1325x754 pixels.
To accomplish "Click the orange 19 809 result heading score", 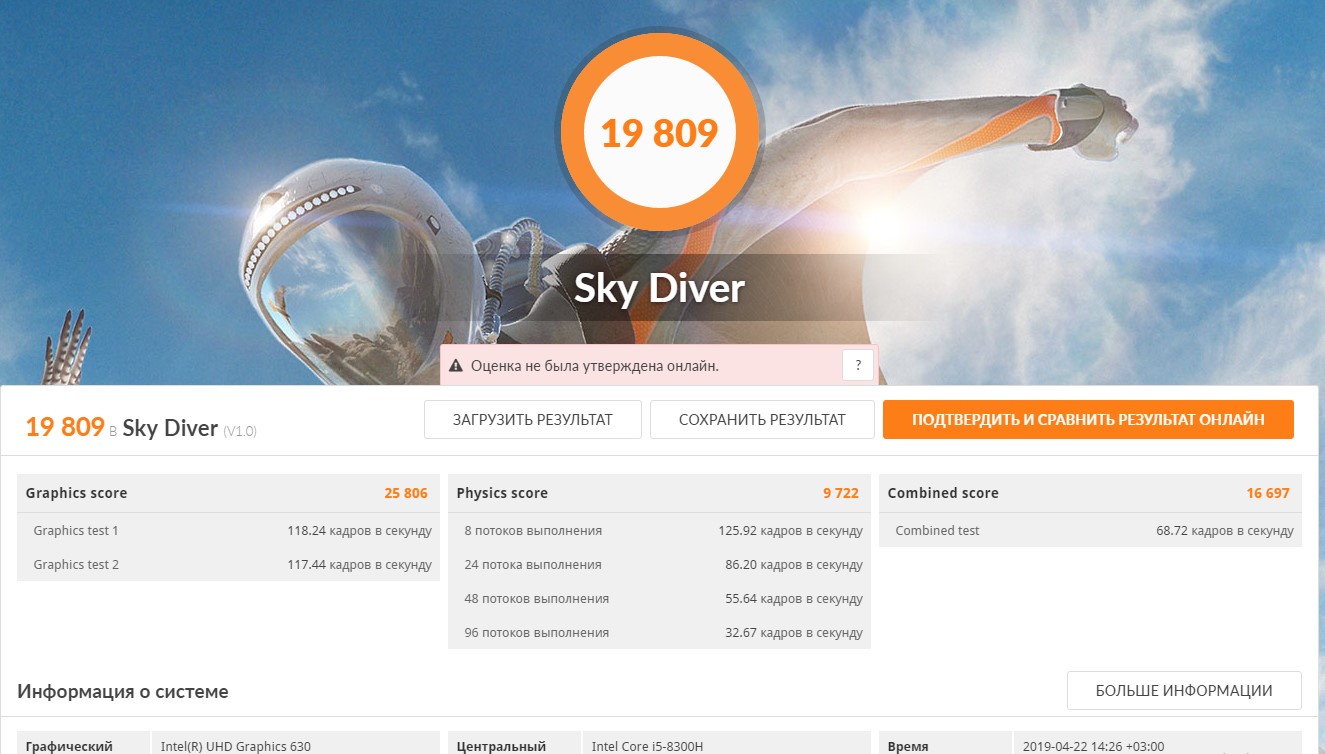I will click(x=65, y=427).
